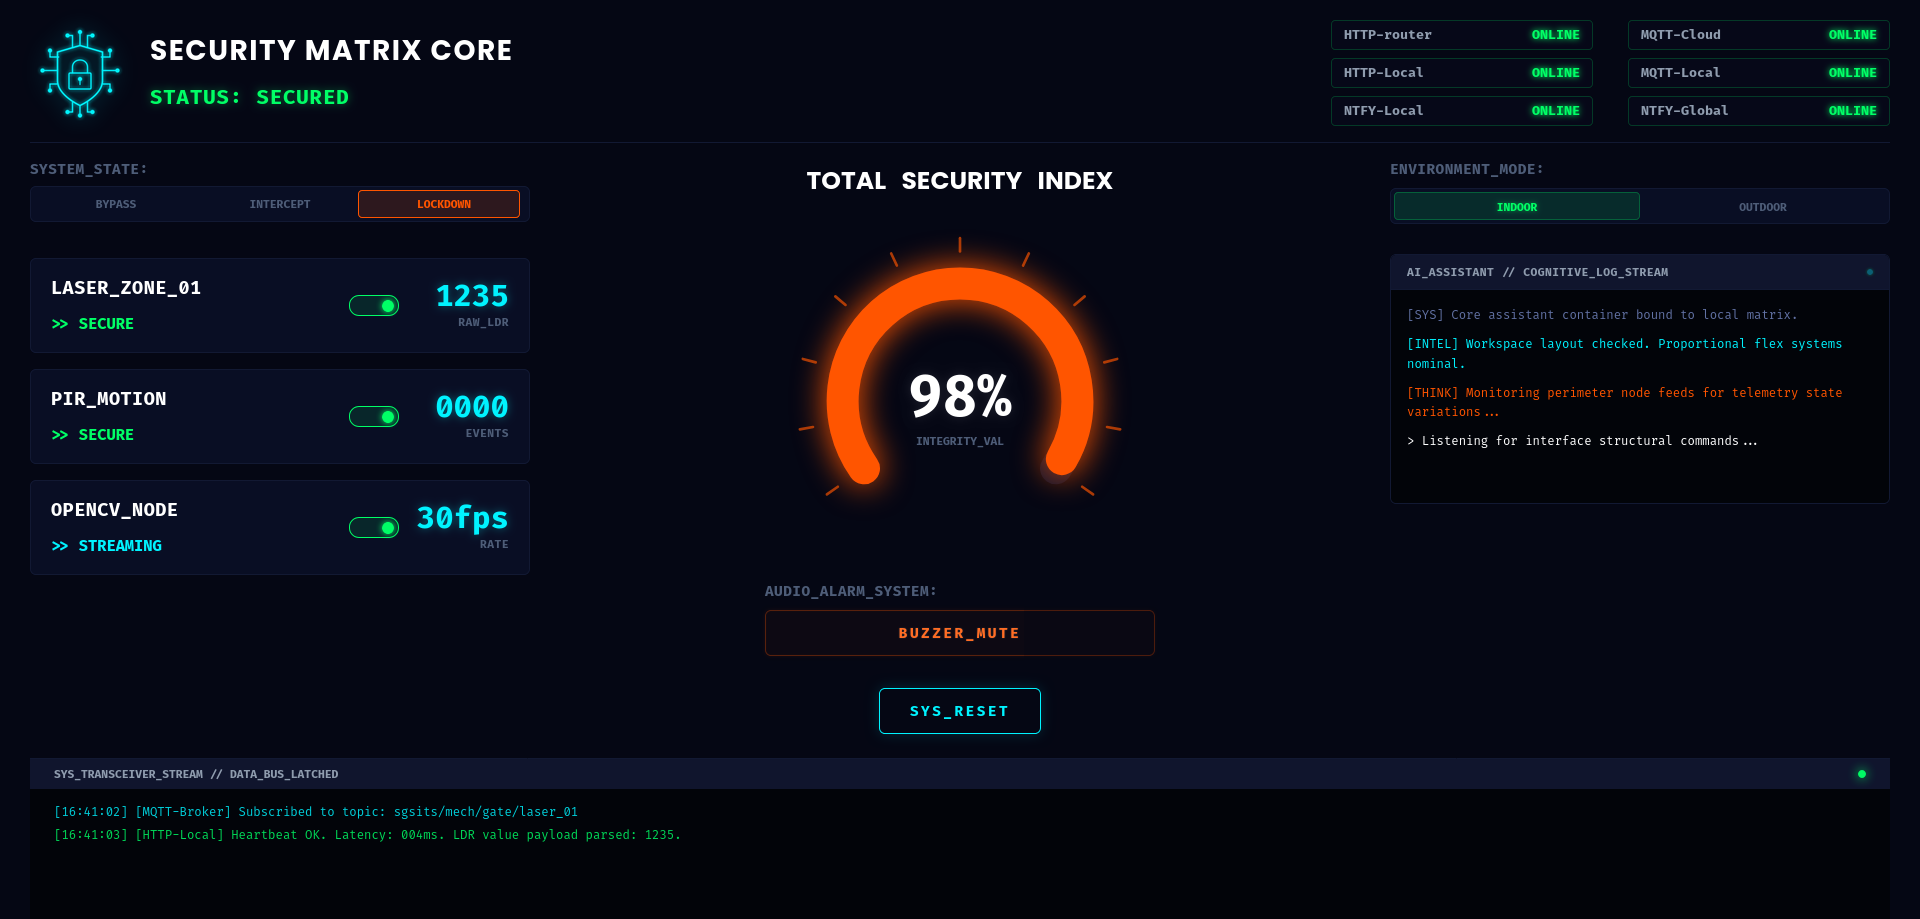Click the [SYS] core assistant log line
The width and height of the screenshot is (1920, 919).
pyautogui.click(x=1602, y=315)
